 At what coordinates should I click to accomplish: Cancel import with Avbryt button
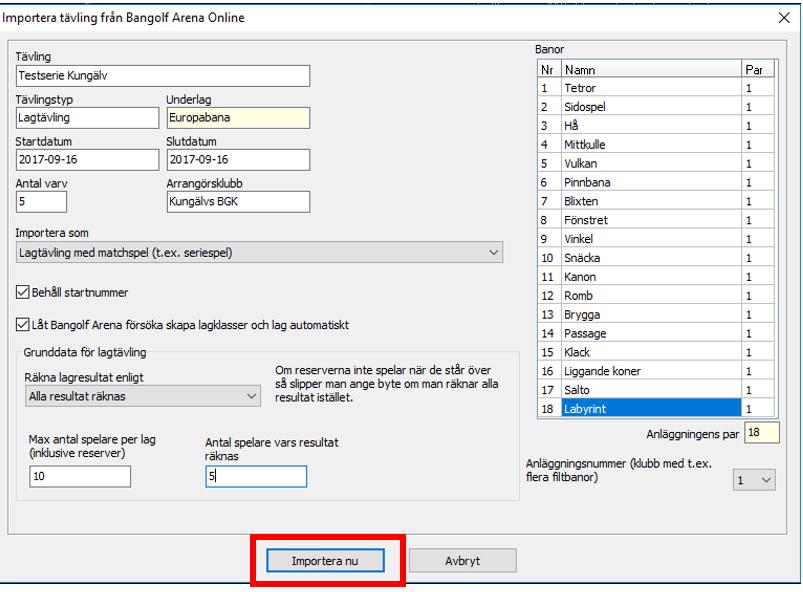(x=462, y=561)
